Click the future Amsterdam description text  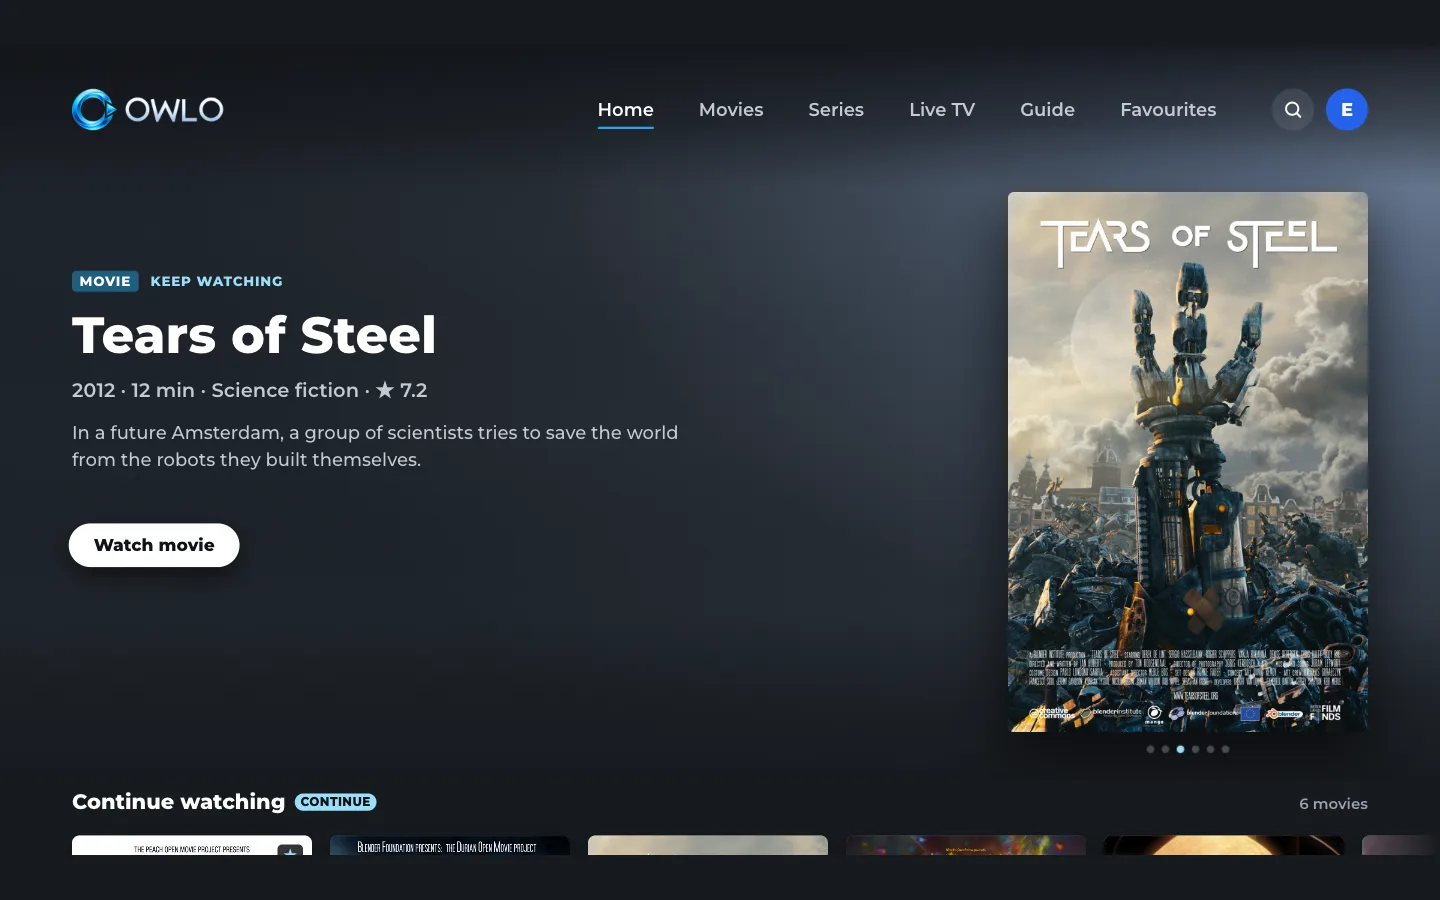[x=375, y=446]
